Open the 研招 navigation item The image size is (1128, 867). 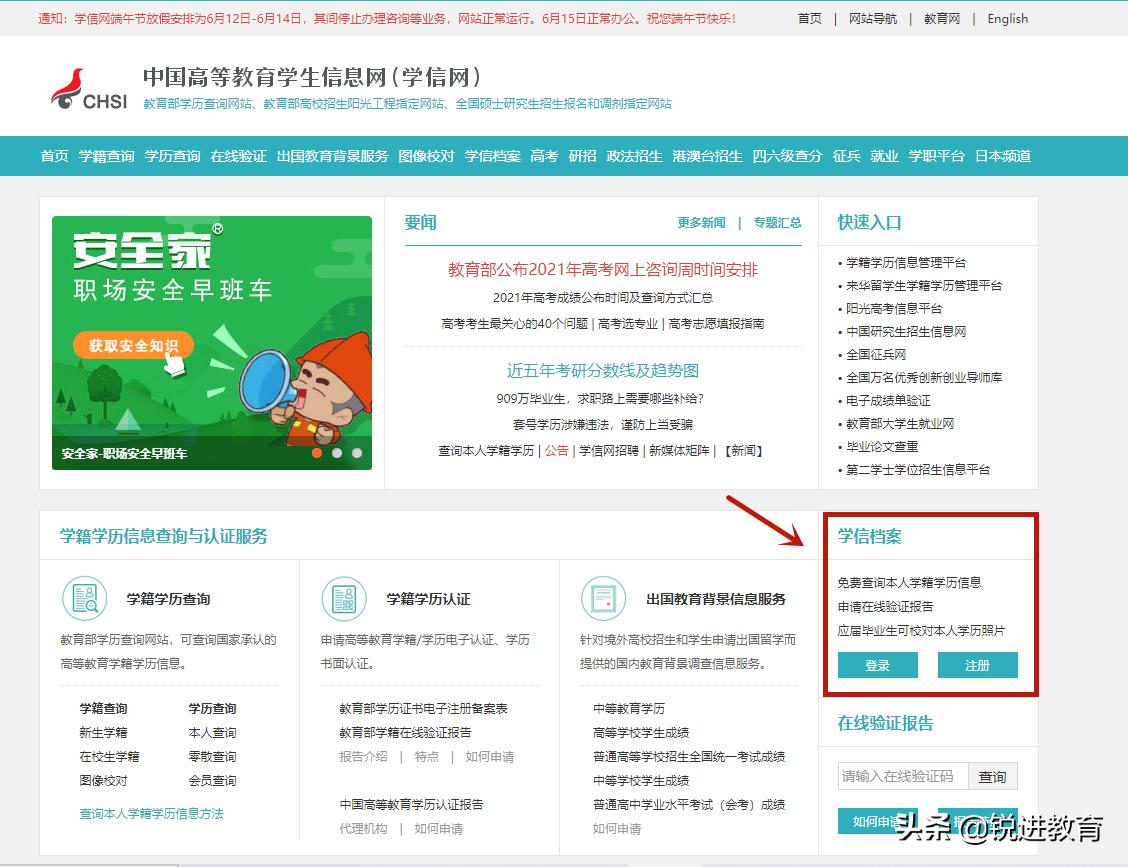(581, 156)
